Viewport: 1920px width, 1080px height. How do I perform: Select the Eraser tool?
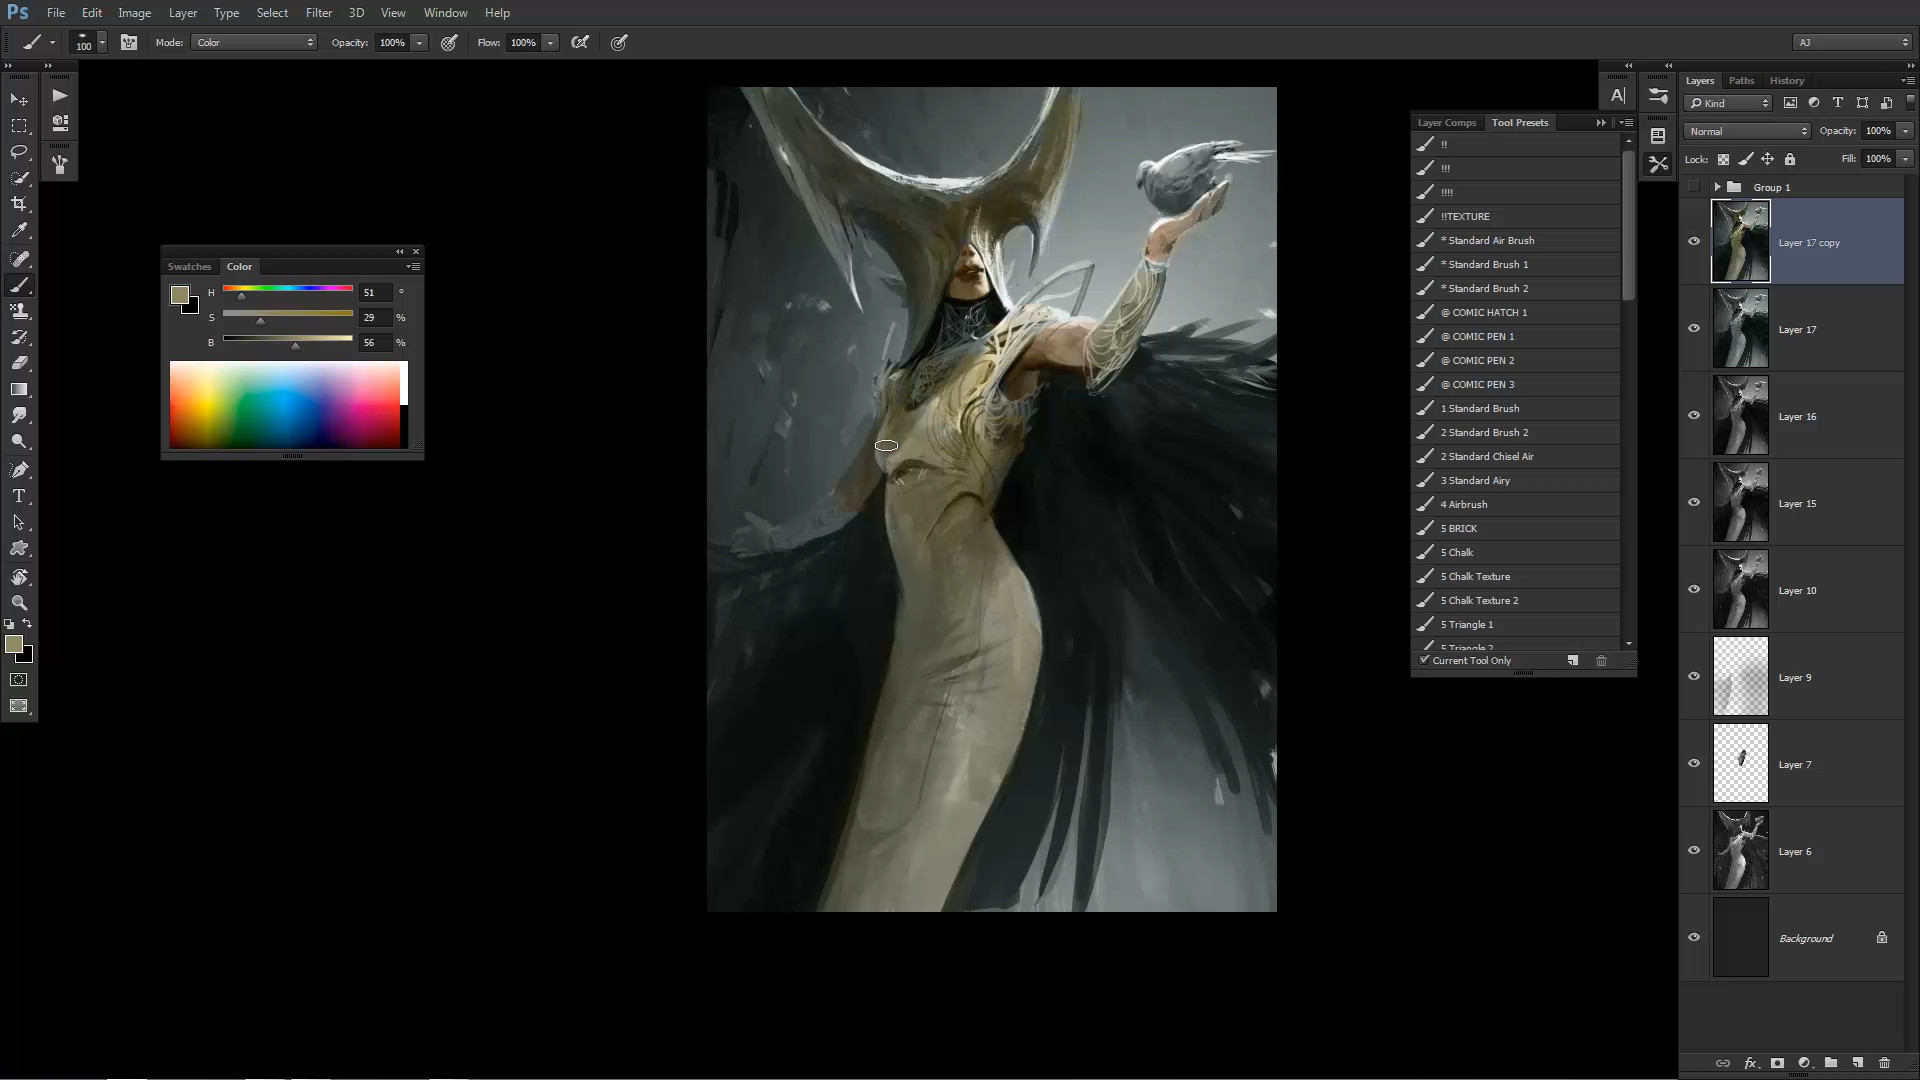[19, 363]
